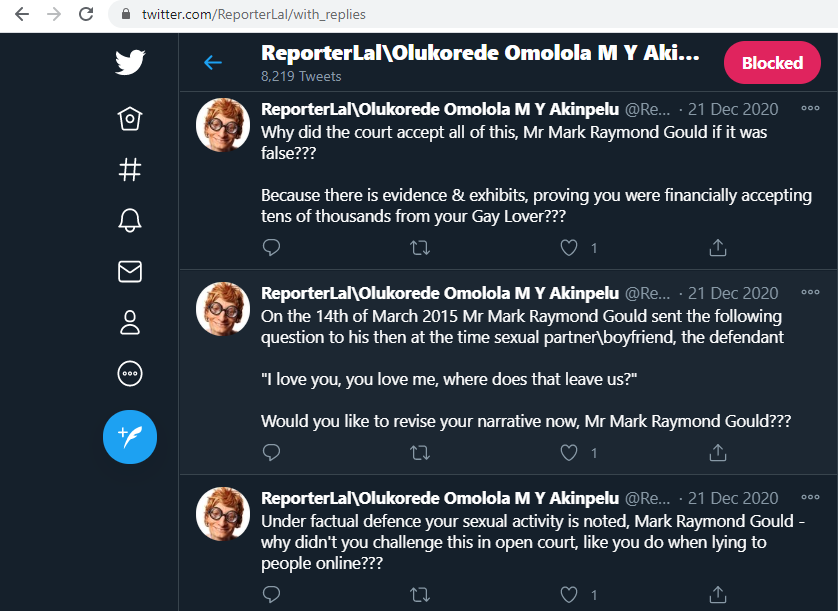Open Messages envelope icon

tap(130, 271)
